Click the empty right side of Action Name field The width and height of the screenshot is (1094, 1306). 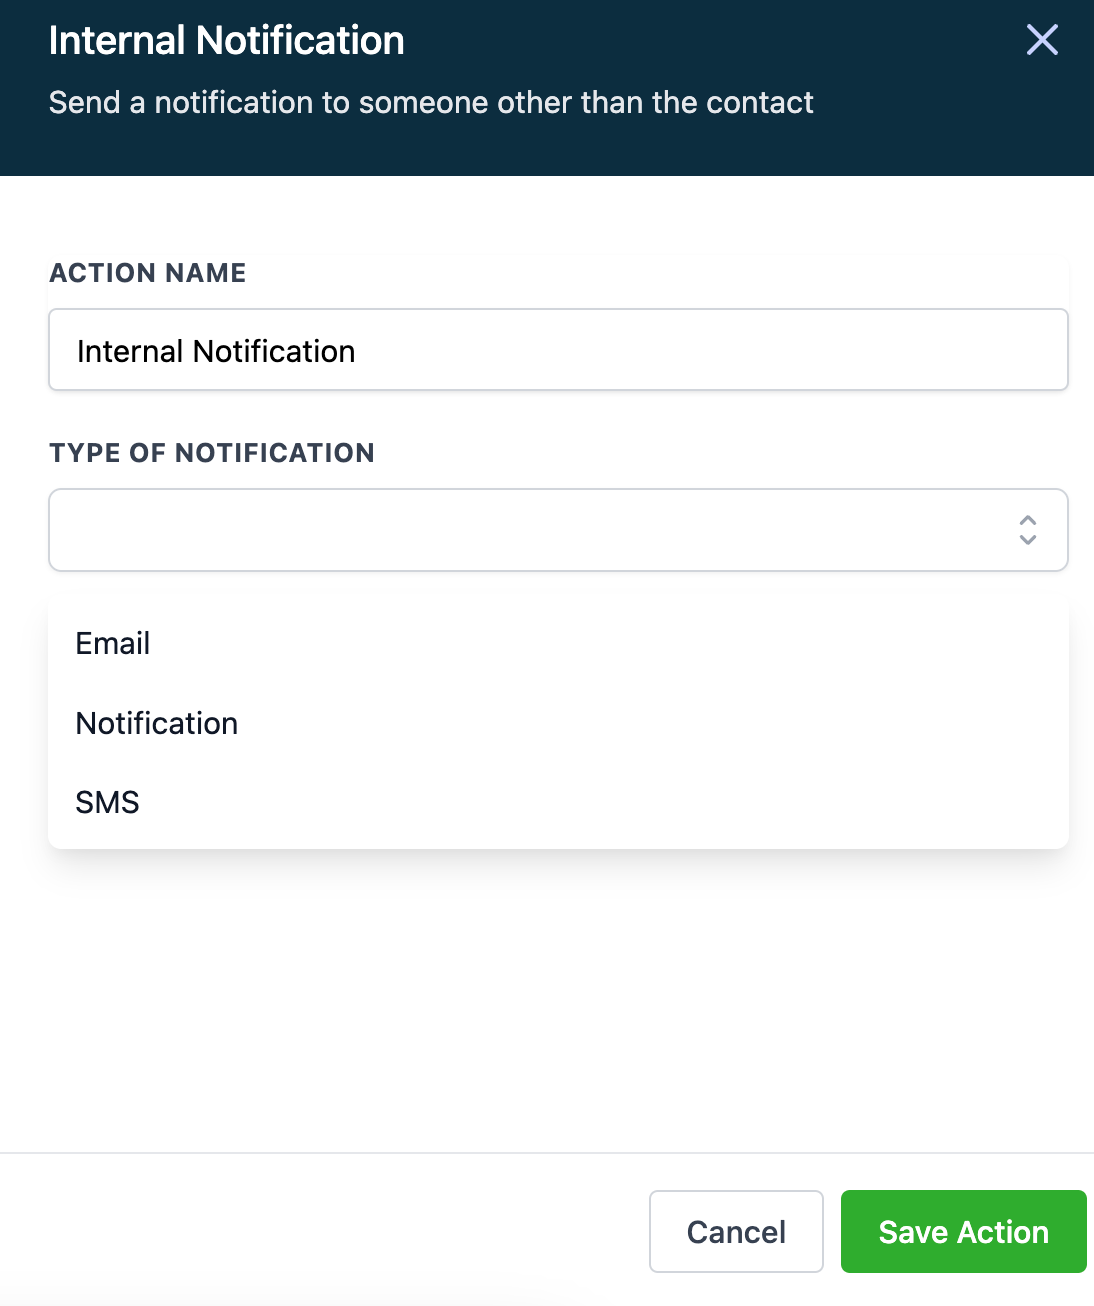point(800,350)
